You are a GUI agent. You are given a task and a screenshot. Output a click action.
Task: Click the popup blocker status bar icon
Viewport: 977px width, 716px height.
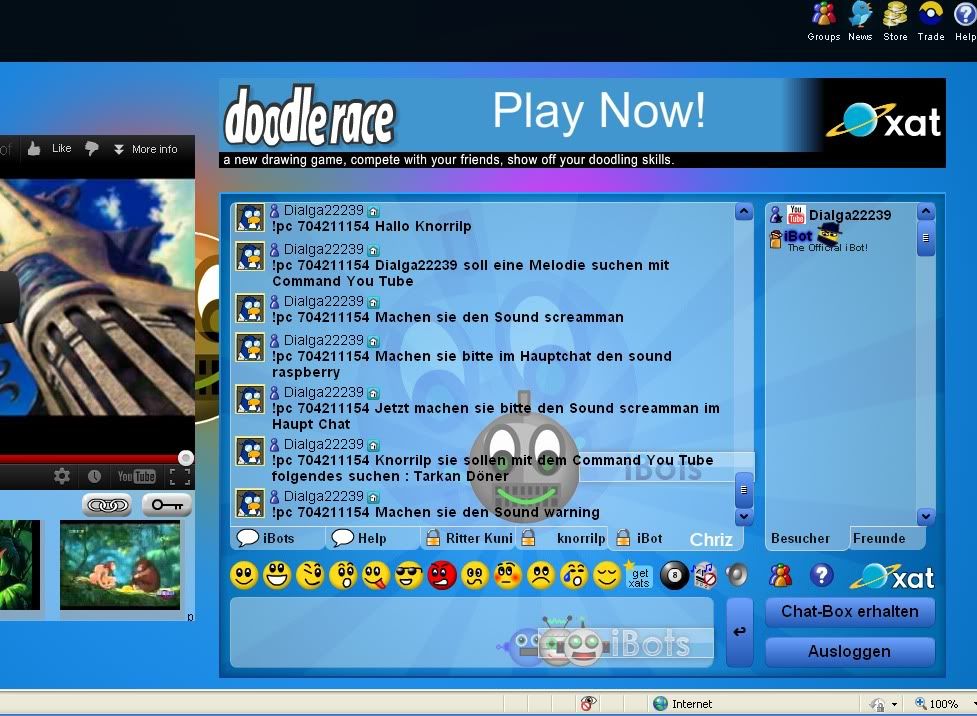(x=588, y=704)
